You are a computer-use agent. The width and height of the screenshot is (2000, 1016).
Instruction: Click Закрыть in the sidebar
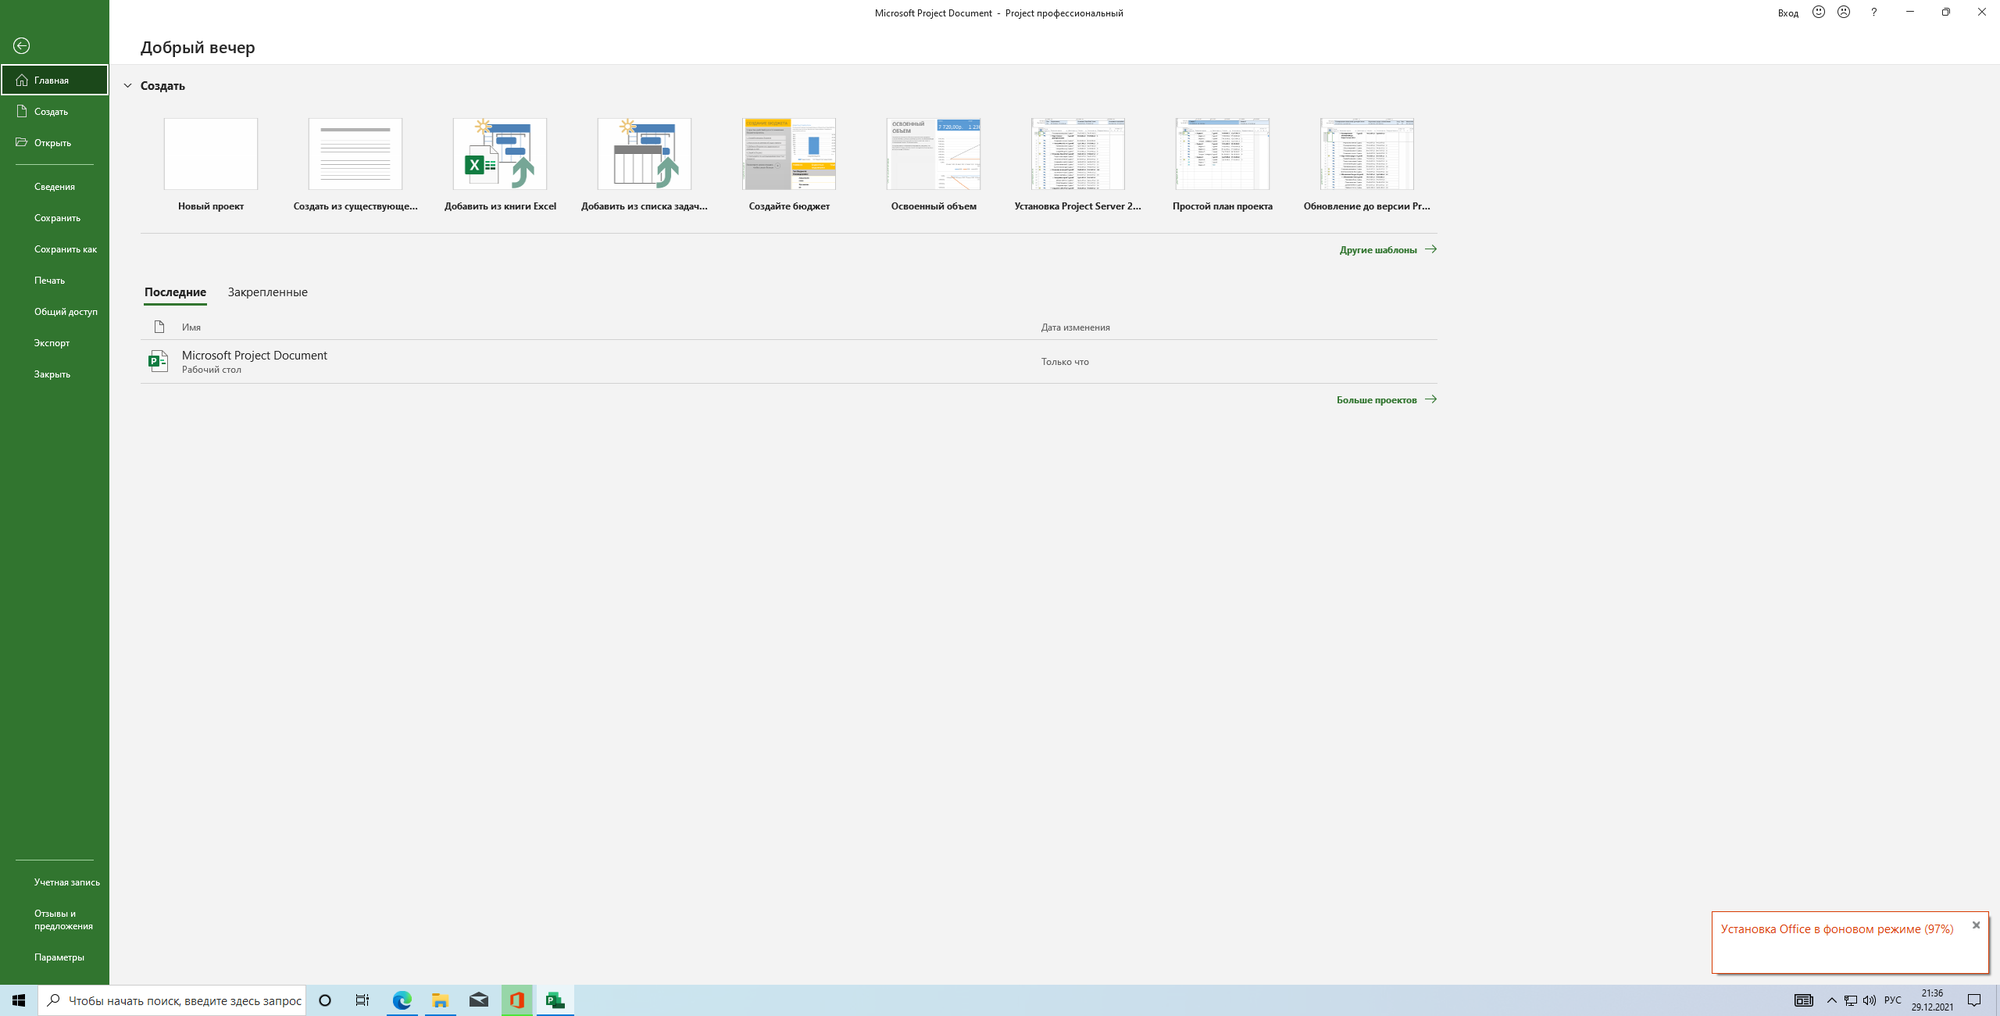point(55,374)
